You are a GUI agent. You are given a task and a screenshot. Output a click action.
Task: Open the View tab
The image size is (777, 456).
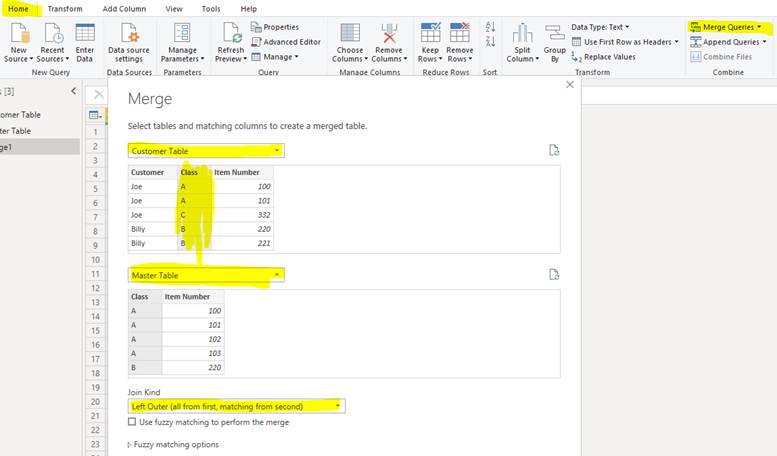tap(174, 9)
